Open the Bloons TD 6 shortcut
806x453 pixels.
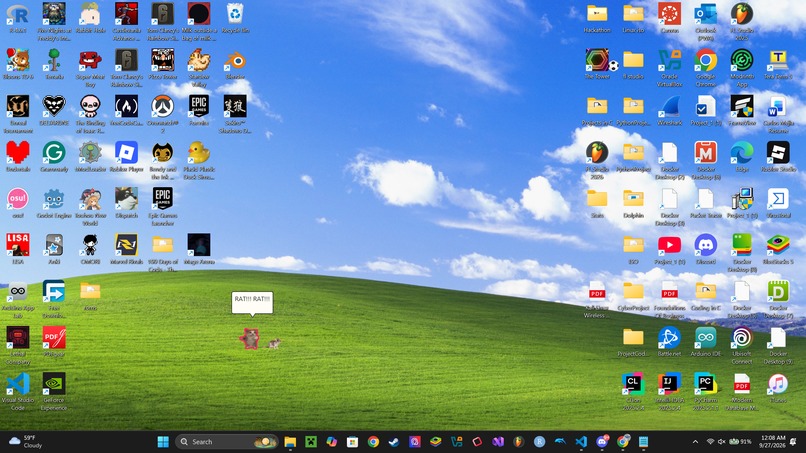pyautogui.click(x=18, y=61)
